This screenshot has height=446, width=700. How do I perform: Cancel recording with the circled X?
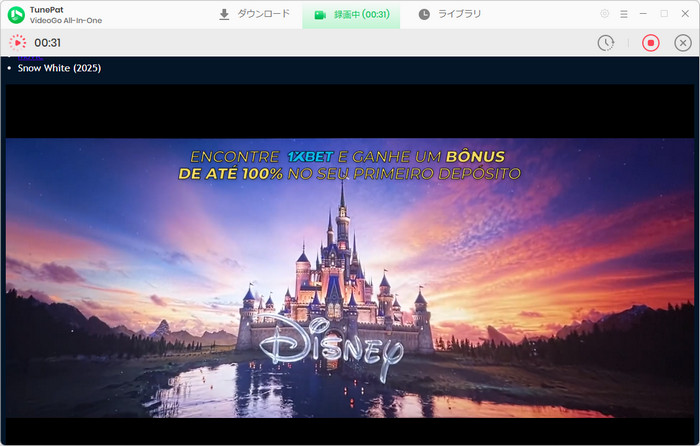point(683,43)
